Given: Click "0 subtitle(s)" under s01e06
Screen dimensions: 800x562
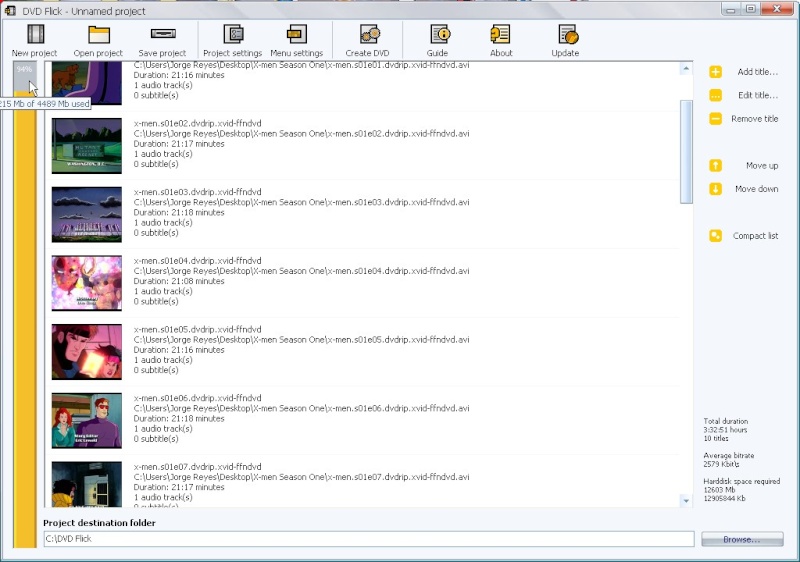Looking at the screenshot, I should tap(156, 439).
